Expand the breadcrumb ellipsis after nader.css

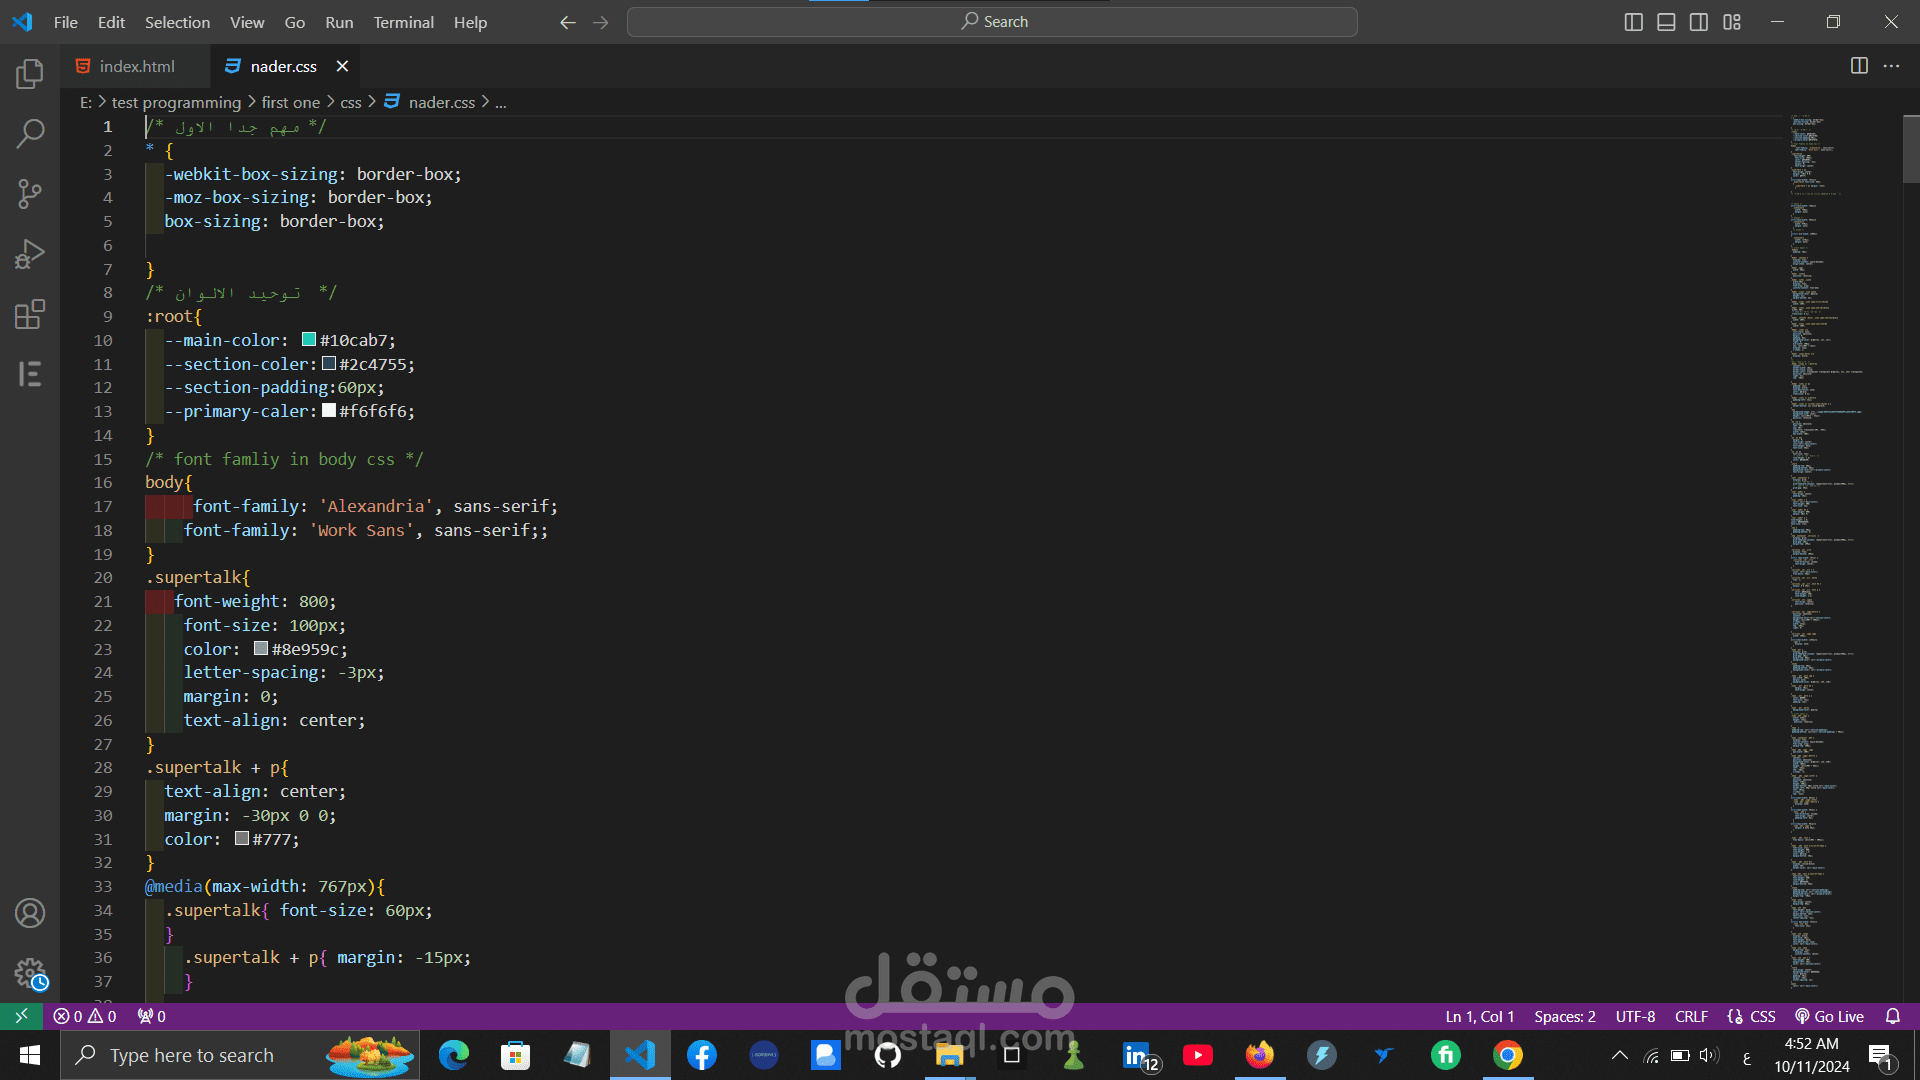tap(501, 103)
